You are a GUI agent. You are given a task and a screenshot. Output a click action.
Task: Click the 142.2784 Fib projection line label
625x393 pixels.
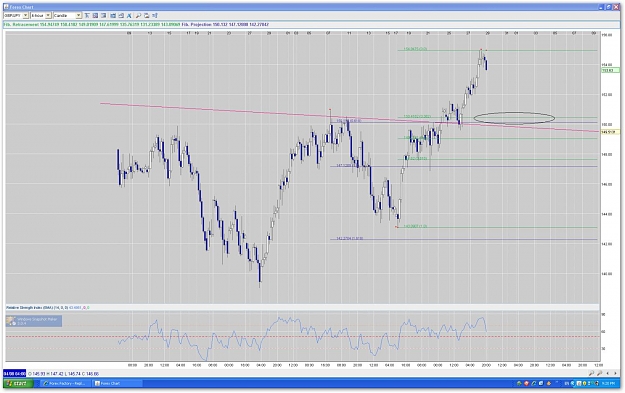349,238
